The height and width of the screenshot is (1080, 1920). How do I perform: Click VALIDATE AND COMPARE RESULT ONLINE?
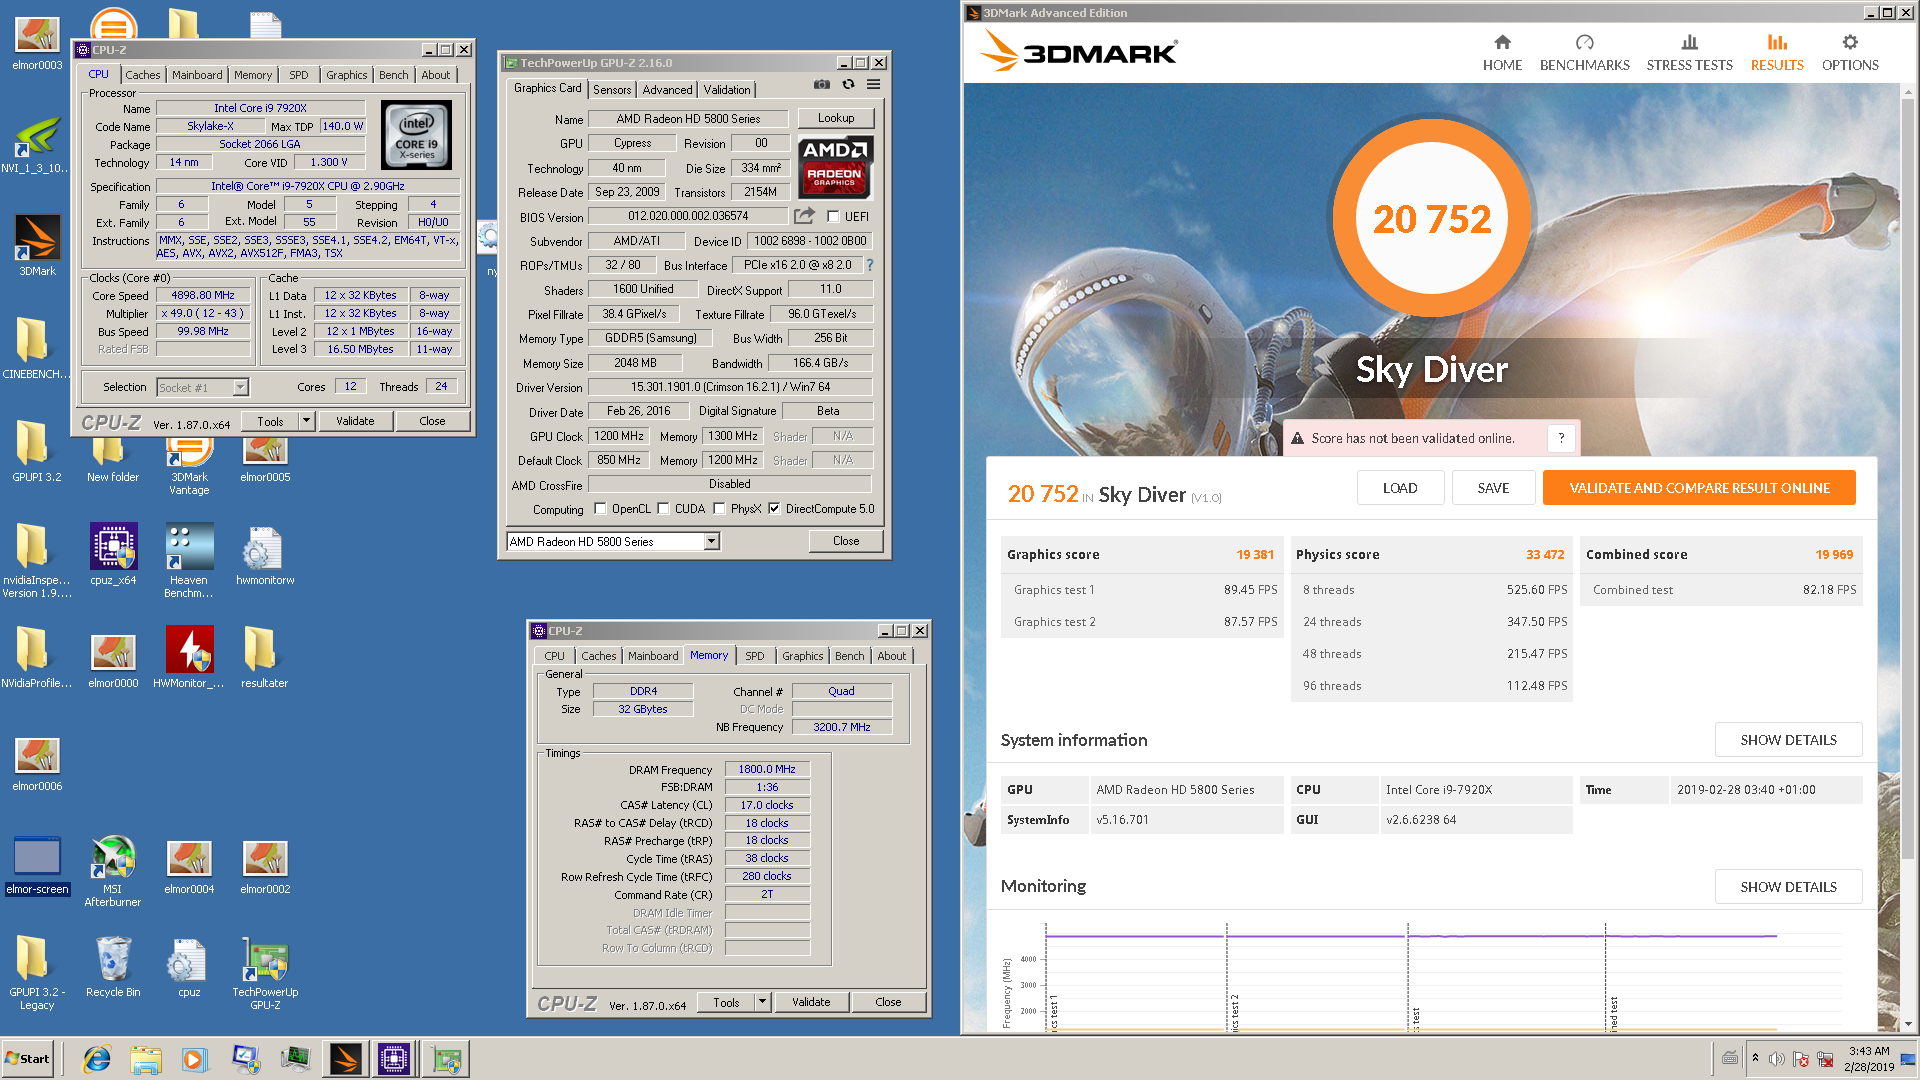coord(1699,488)
